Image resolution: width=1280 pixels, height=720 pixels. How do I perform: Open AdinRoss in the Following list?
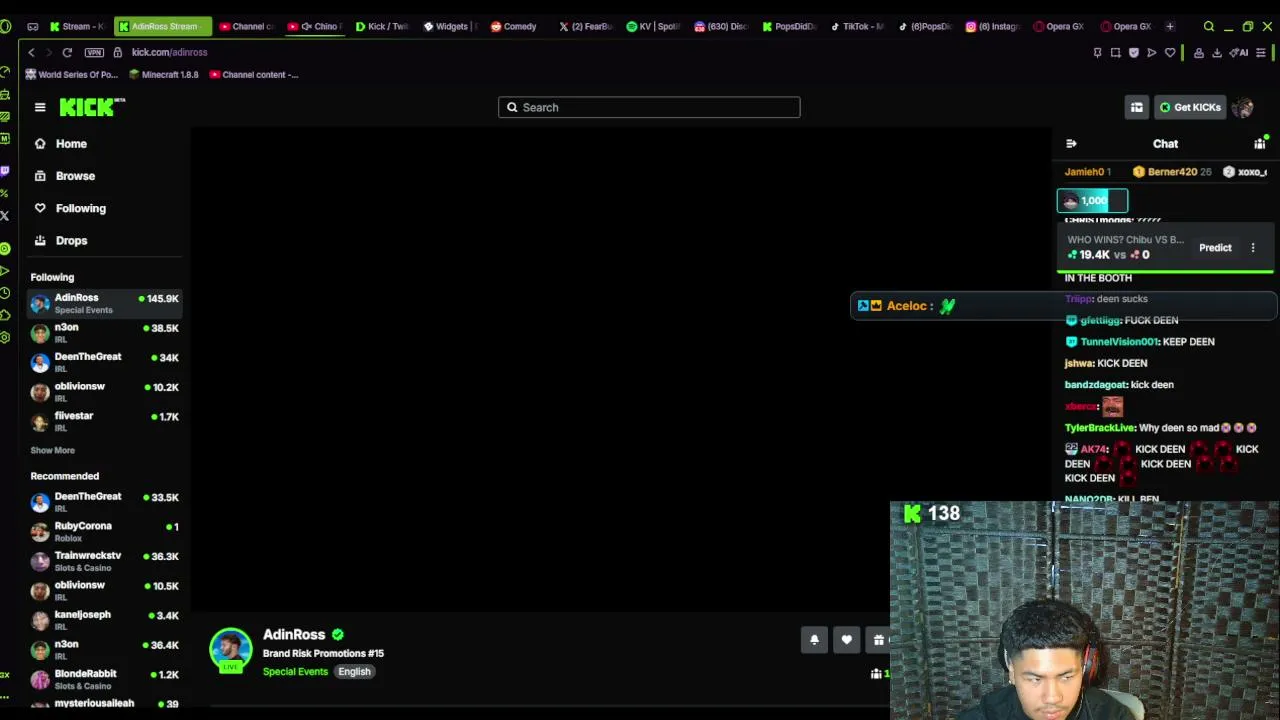click(x=105, y=303)
